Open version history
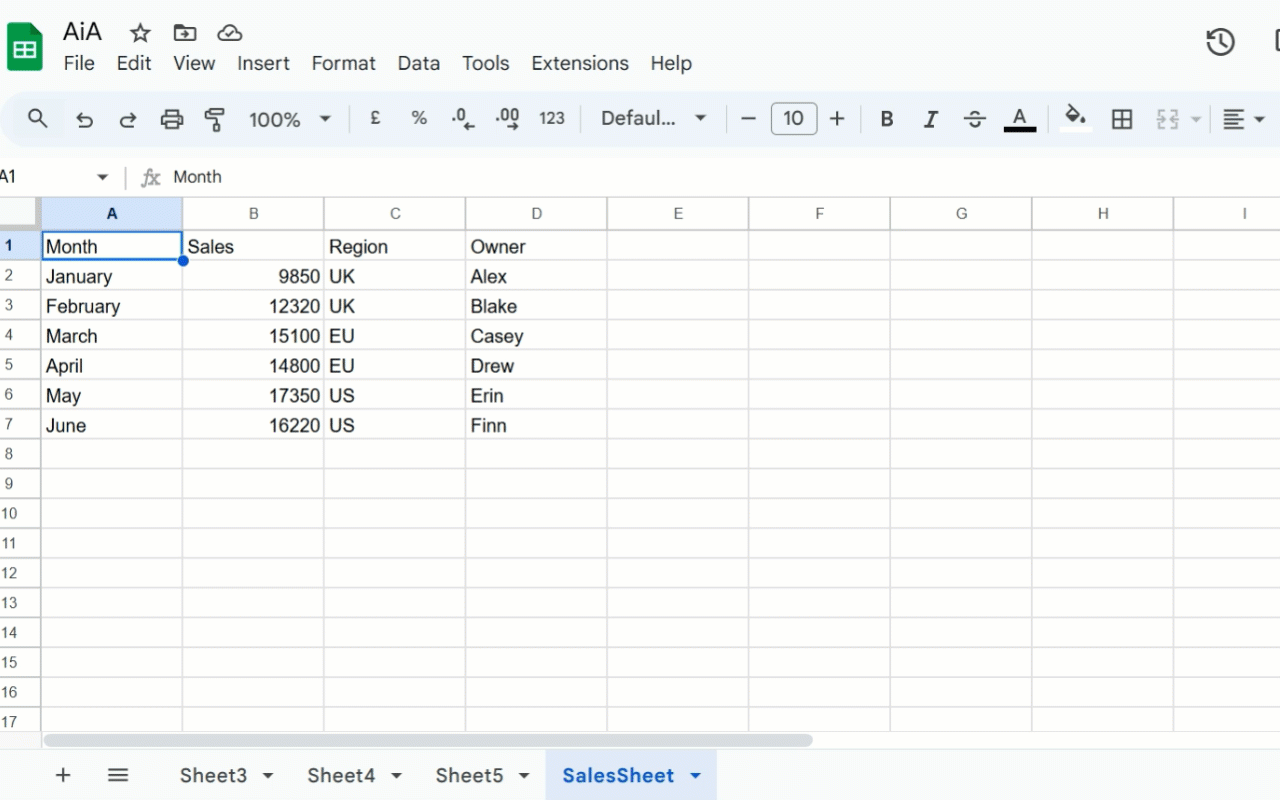 point(1219,42)
